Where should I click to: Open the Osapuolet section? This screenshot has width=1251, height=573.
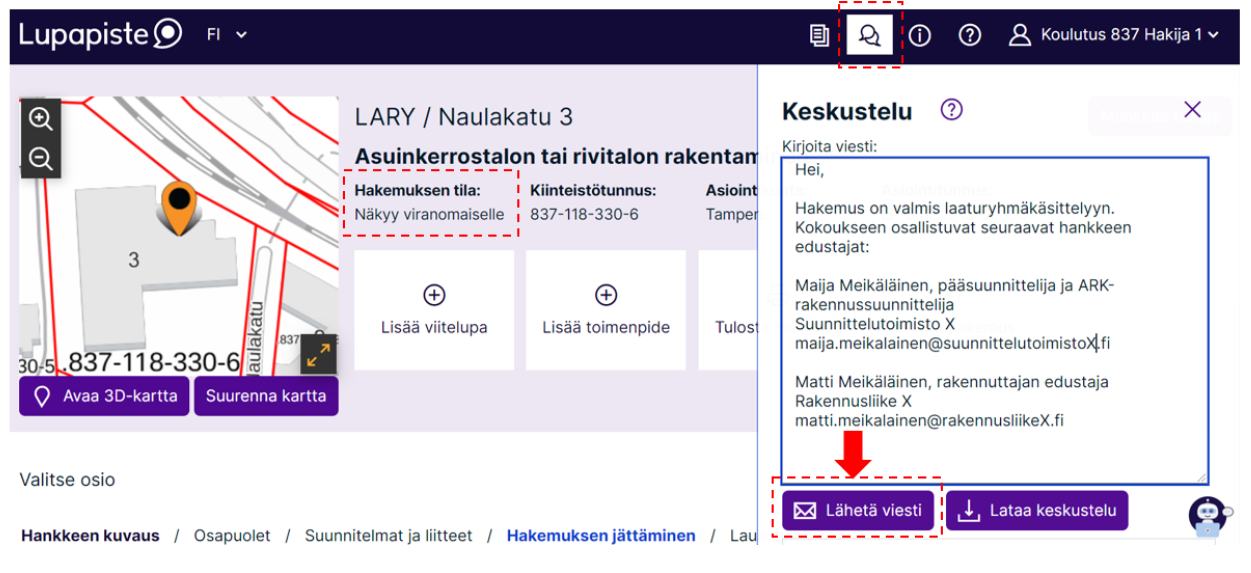pos(232,536)
